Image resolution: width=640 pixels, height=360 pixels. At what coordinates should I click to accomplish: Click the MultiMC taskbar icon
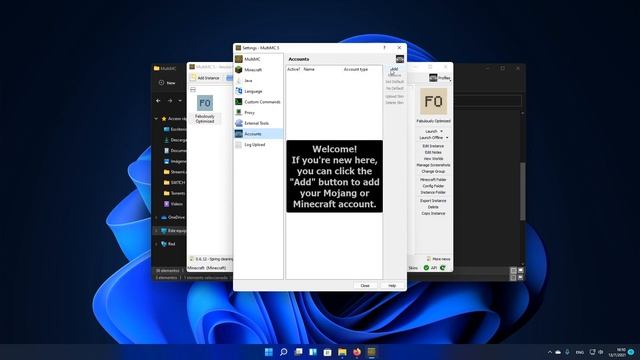coord(371,352)
